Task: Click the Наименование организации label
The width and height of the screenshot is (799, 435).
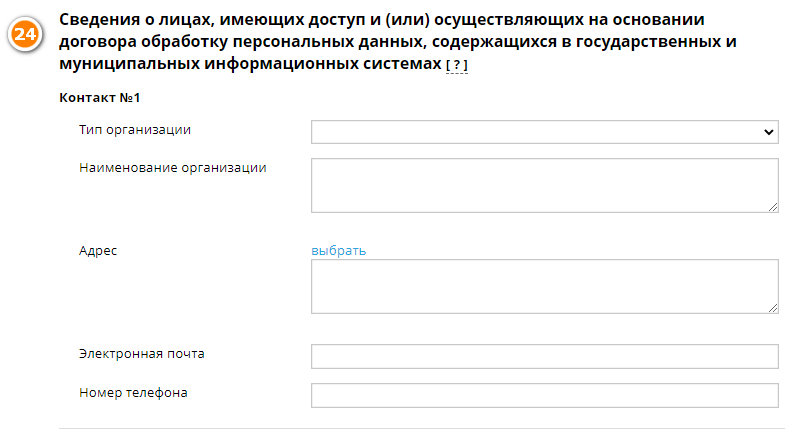Action: (173, 168)
